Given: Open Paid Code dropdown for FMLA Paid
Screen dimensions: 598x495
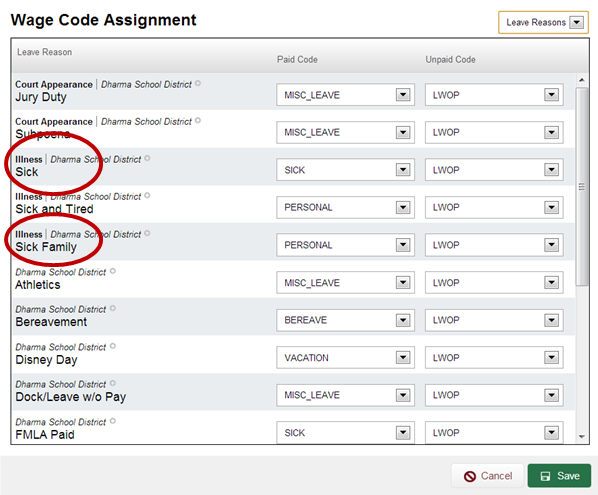Looking at the screenshot, I should coord(345,432).
